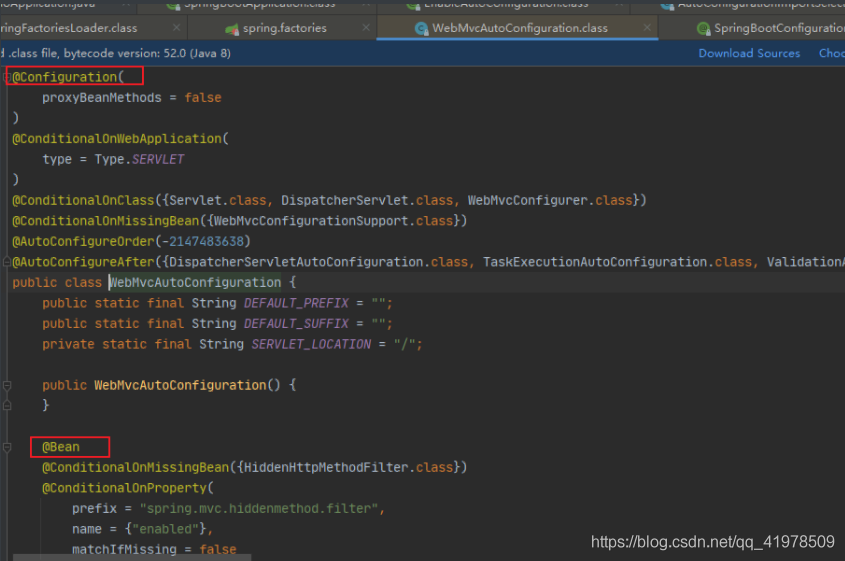The height and width of the screenshot is (561, 845).
Task: Click the Choose Sources link
Action: tap(831, 53)
